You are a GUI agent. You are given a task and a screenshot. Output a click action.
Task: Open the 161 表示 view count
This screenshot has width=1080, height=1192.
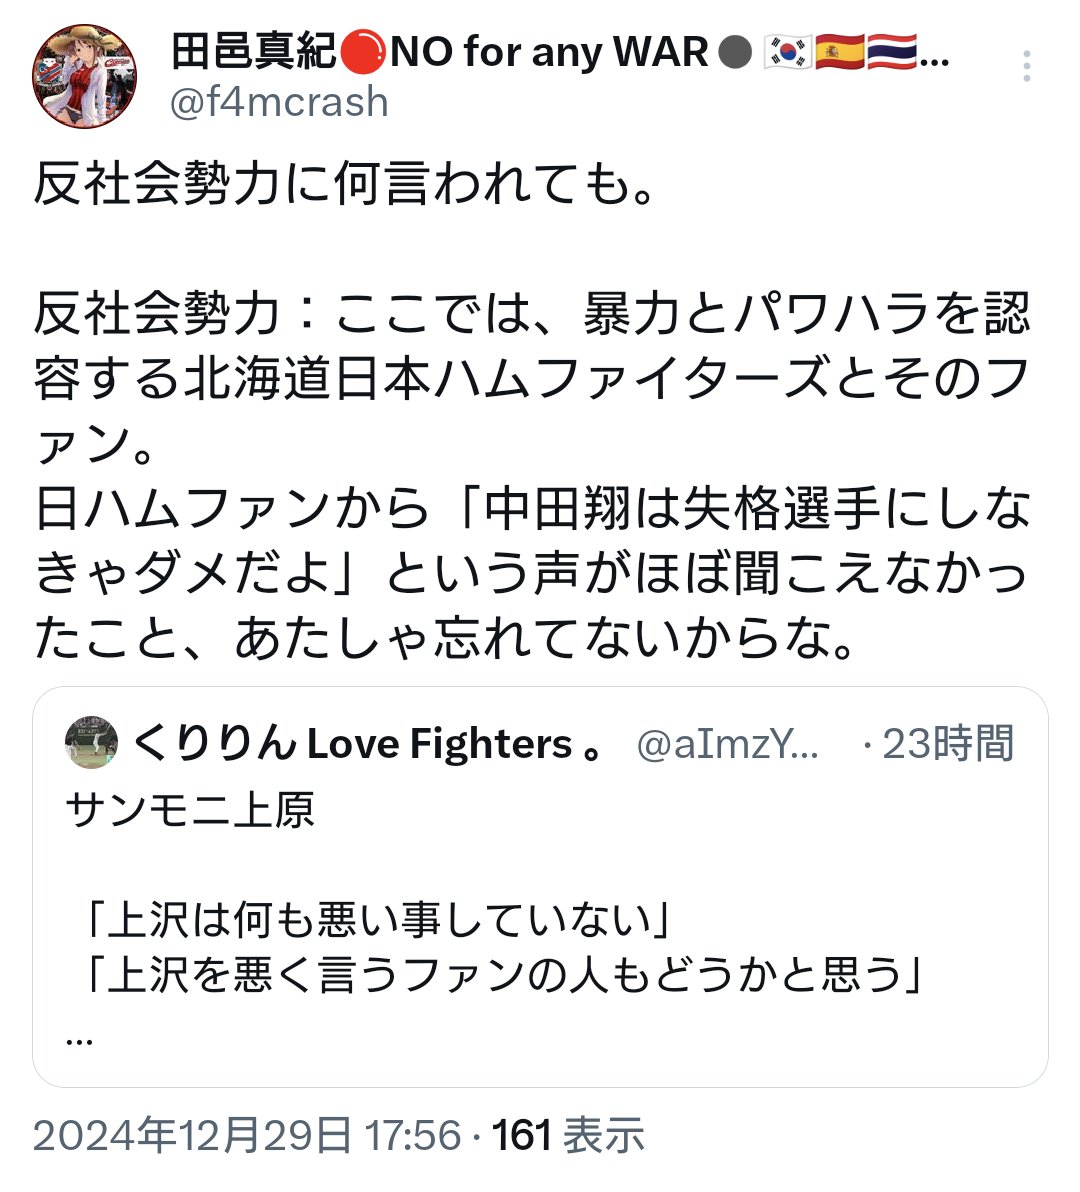(568, 1136)
